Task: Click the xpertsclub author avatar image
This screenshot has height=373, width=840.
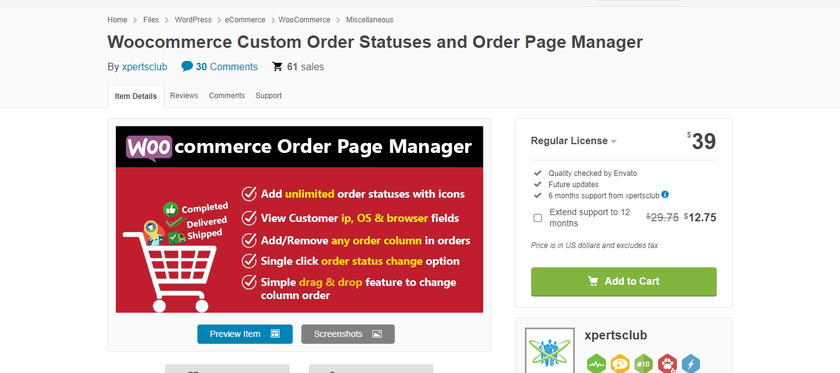Action: point(550,350)
